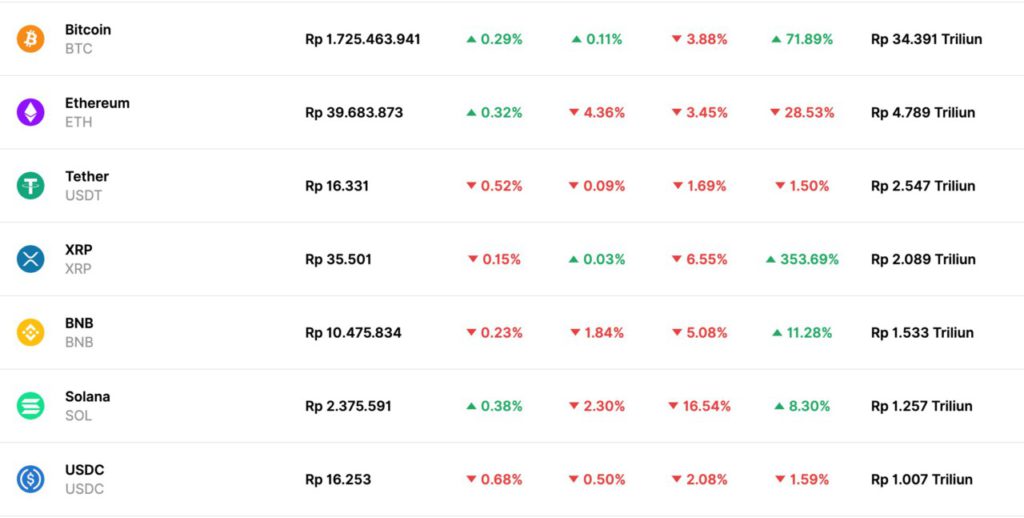The width and height of the screenshot is (1024, 518).
Task: Click Ethereum's 28.53% decline value
Action: tap(808, 113)
